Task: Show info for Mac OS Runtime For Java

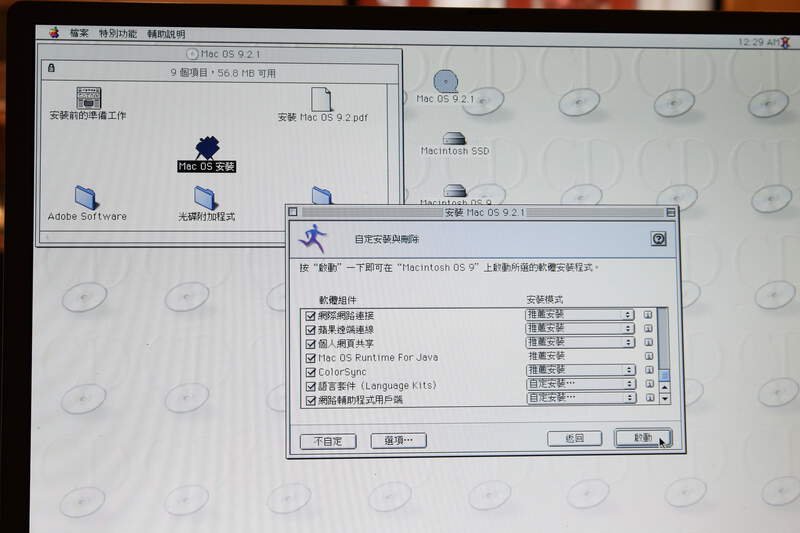Action: click(x=649, y=356)
